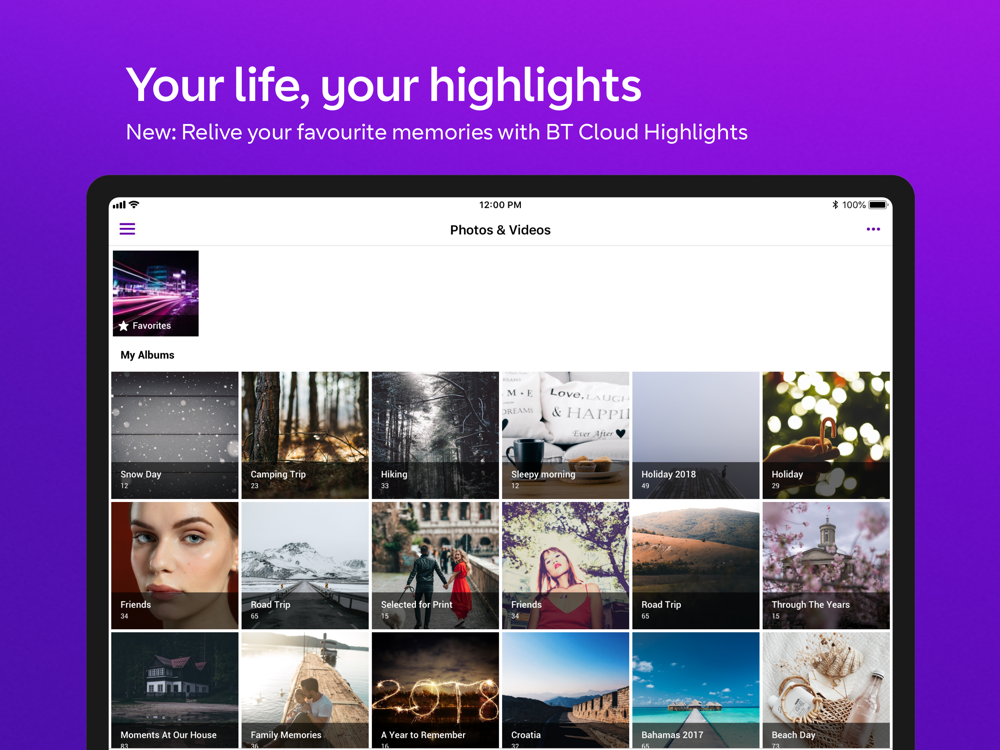Click the 'Your life, your highlights' headline
The width and height of the screenshot is (1000, 750).
click(x=383, y=85)
